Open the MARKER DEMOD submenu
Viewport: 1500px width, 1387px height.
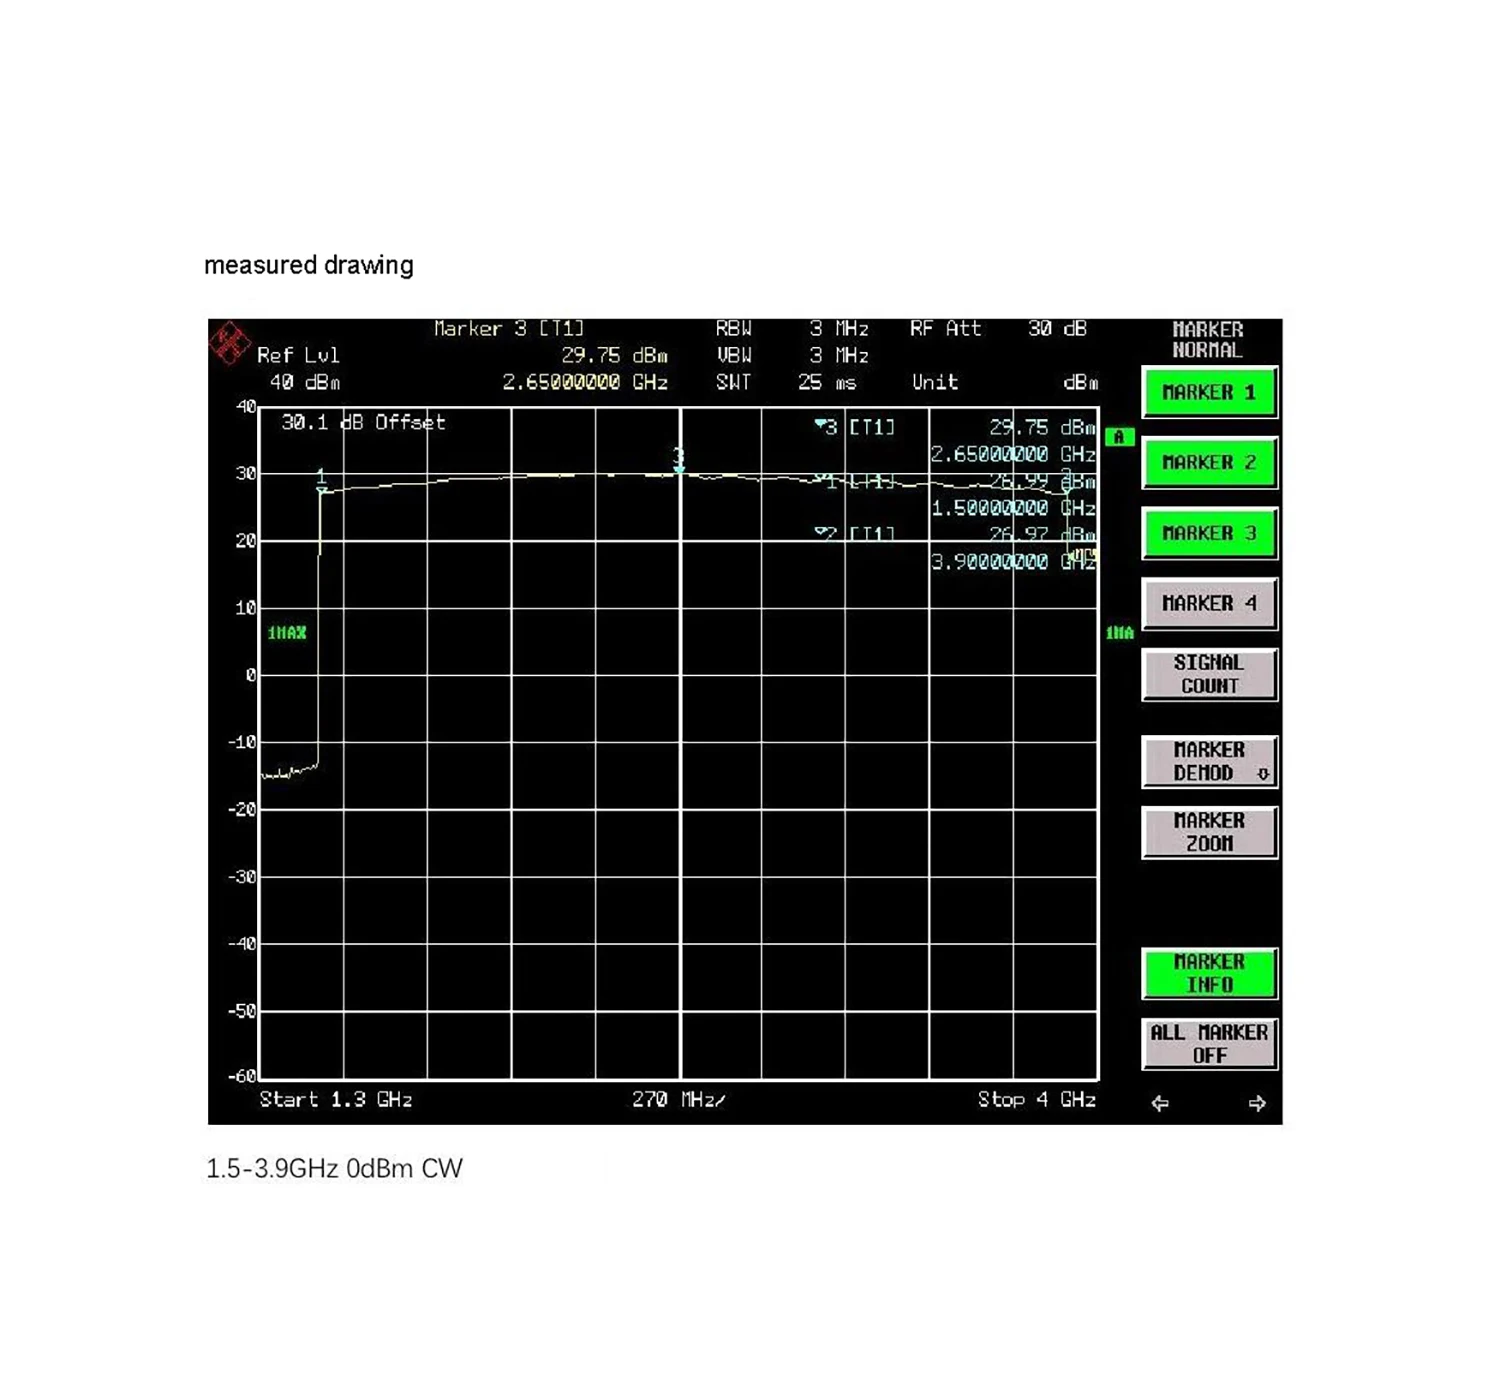point(1208,762)
